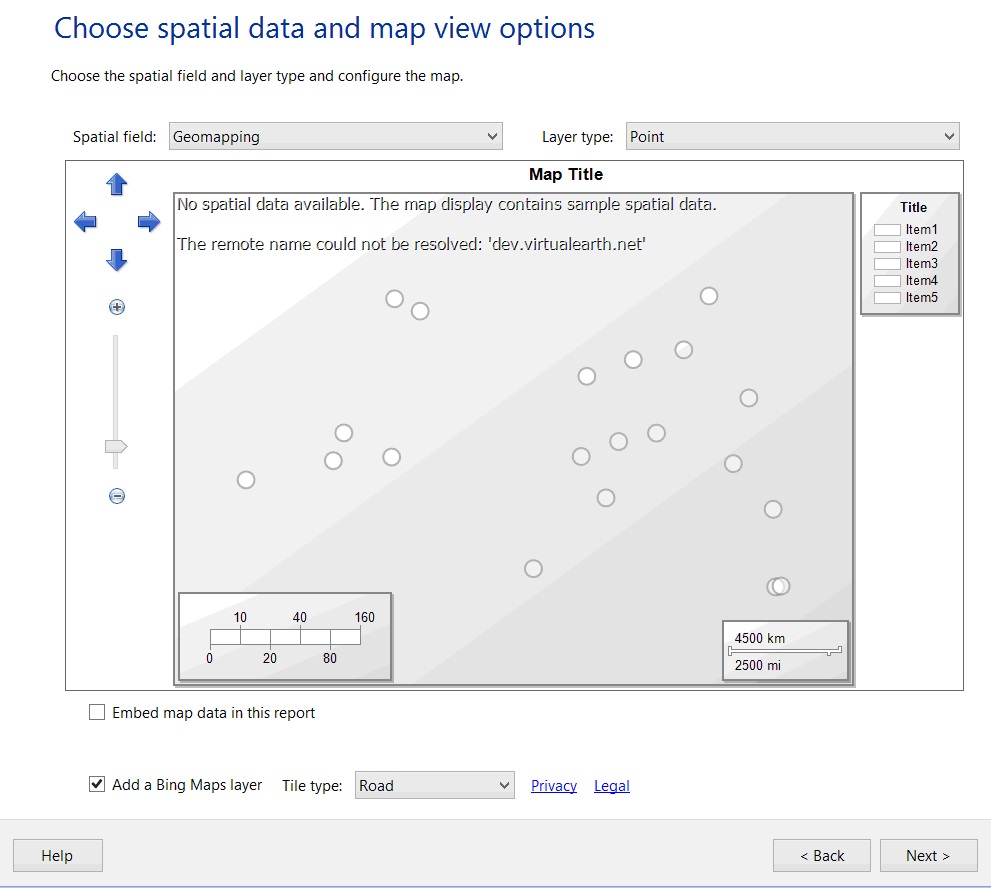Click the zoom level slider handle

(x=116, y=446)
